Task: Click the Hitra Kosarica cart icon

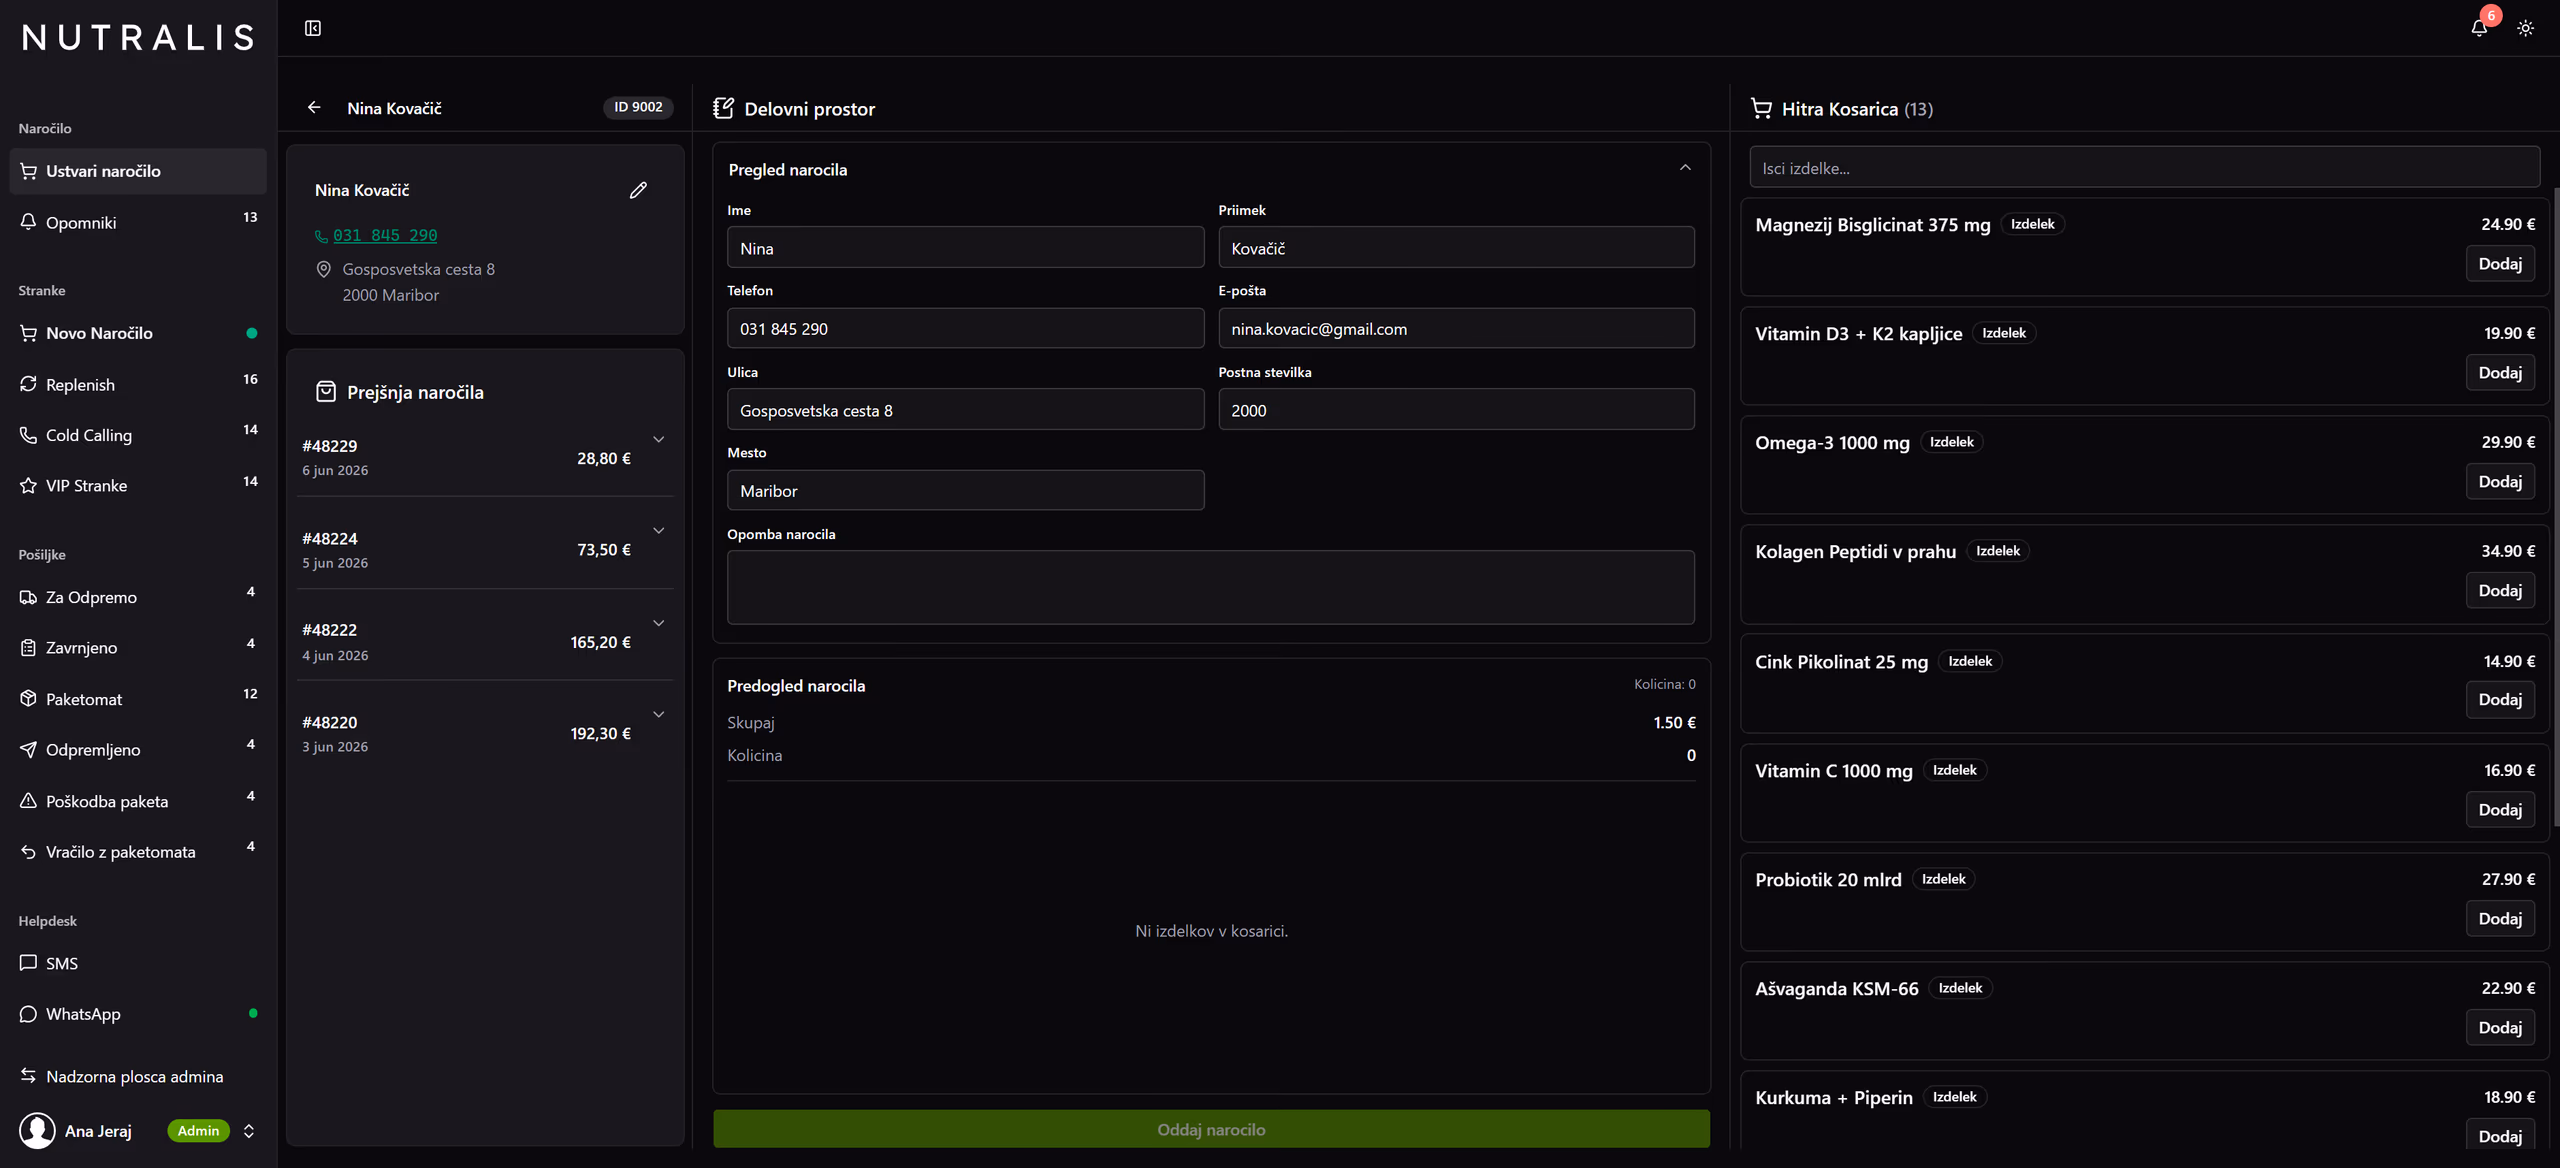Action: [x=1761, y=108]
